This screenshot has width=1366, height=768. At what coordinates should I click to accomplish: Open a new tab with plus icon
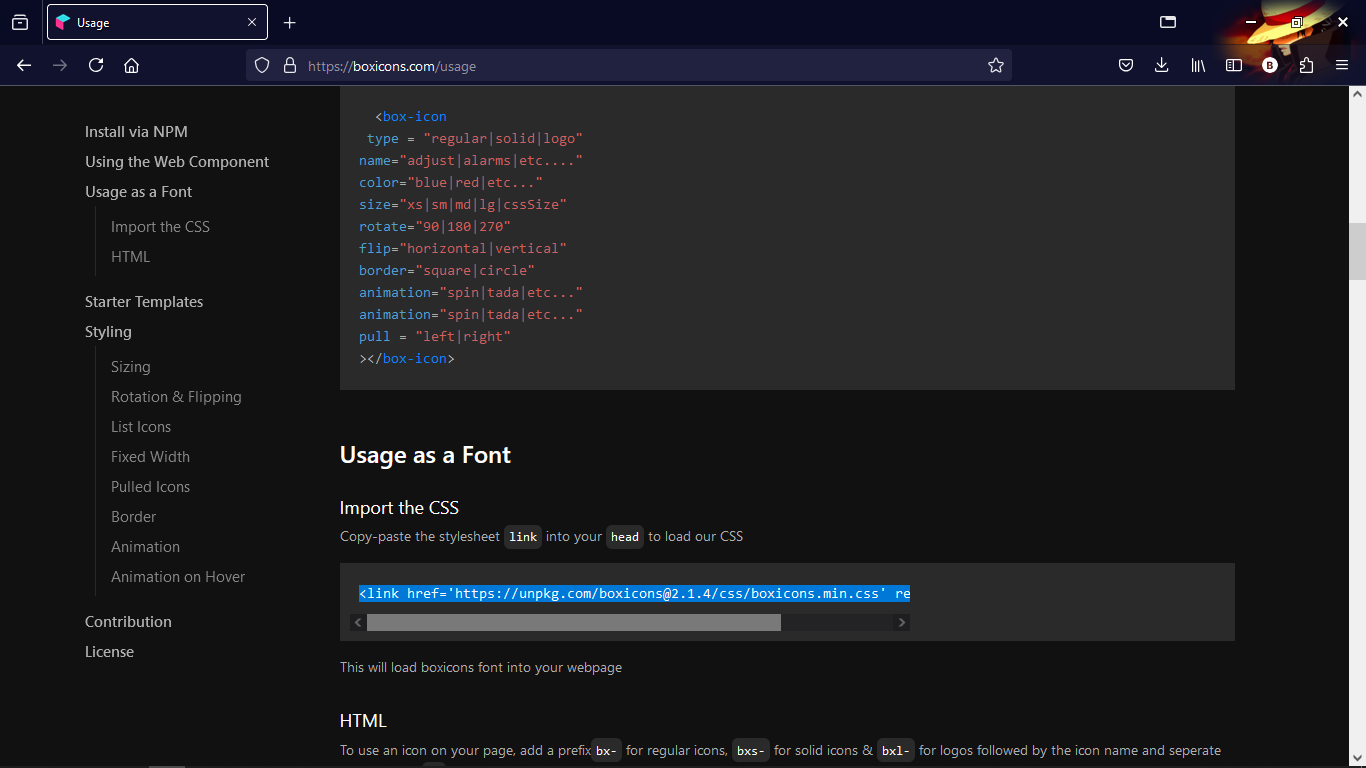coord(290,22)
